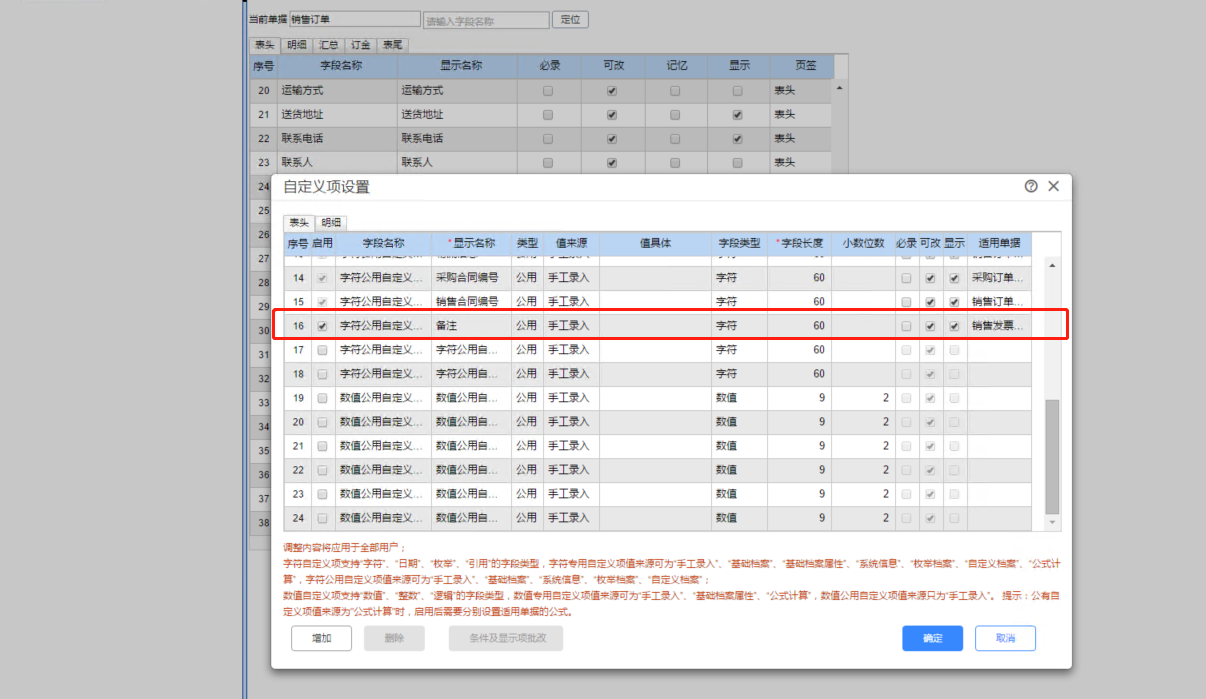
Task: Toggle 启用 checkbox in dialog row 16
Action: click(x=322, y=326)
